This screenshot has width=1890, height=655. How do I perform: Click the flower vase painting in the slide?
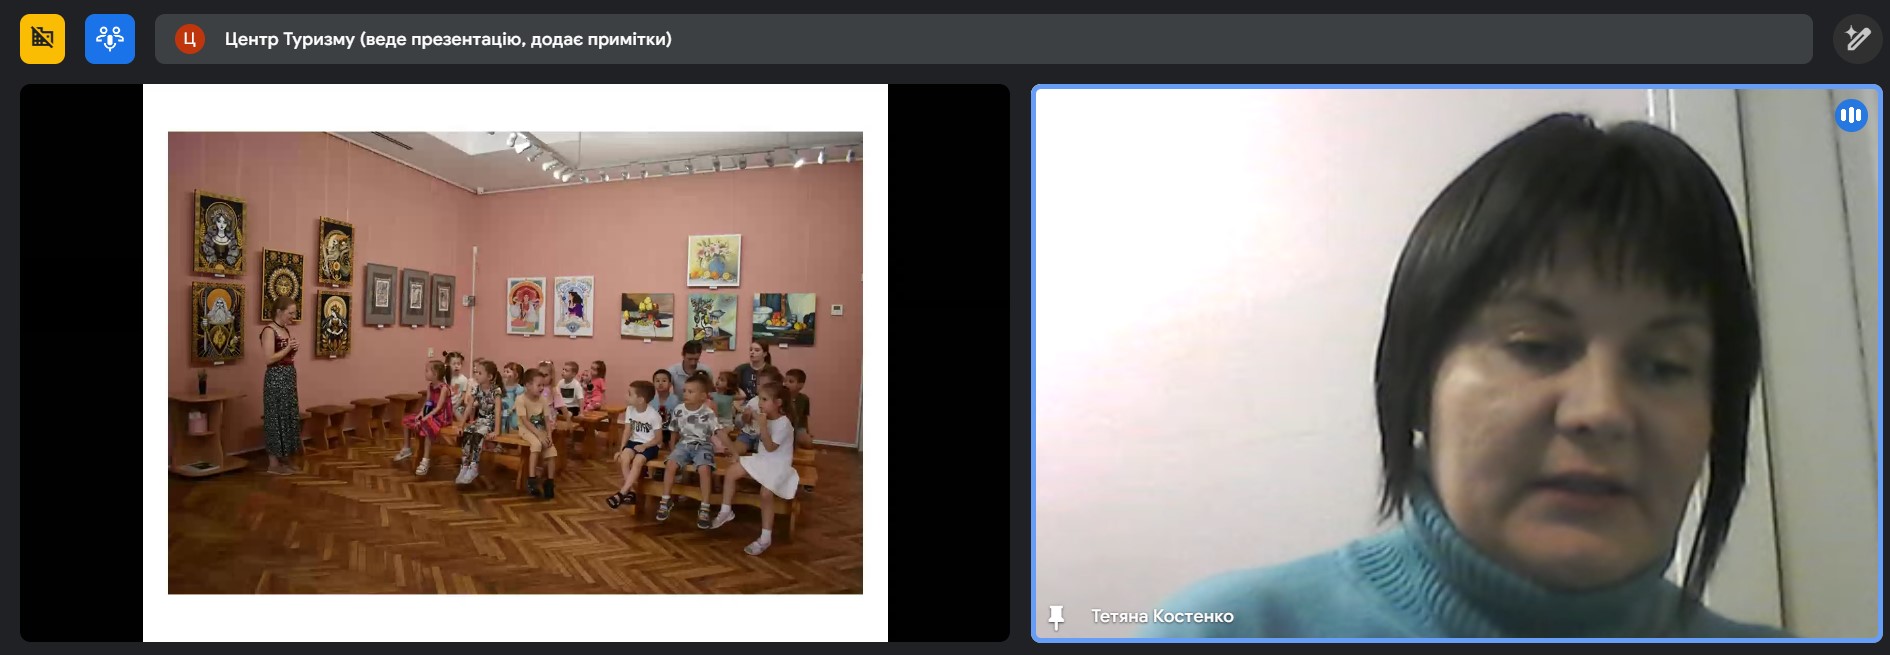714,259
